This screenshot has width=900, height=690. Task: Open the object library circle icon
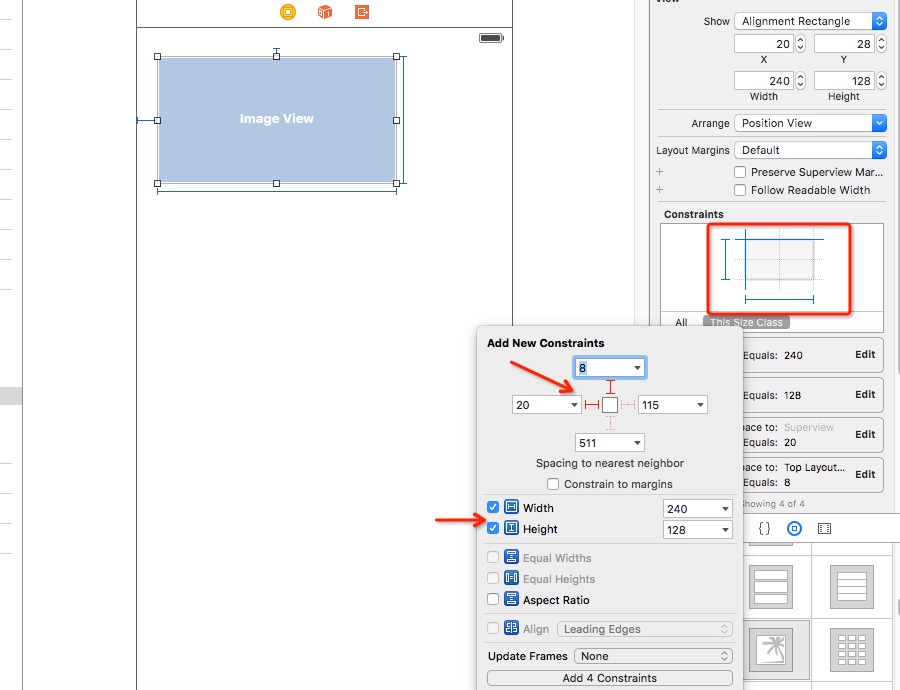click(794, 528)
